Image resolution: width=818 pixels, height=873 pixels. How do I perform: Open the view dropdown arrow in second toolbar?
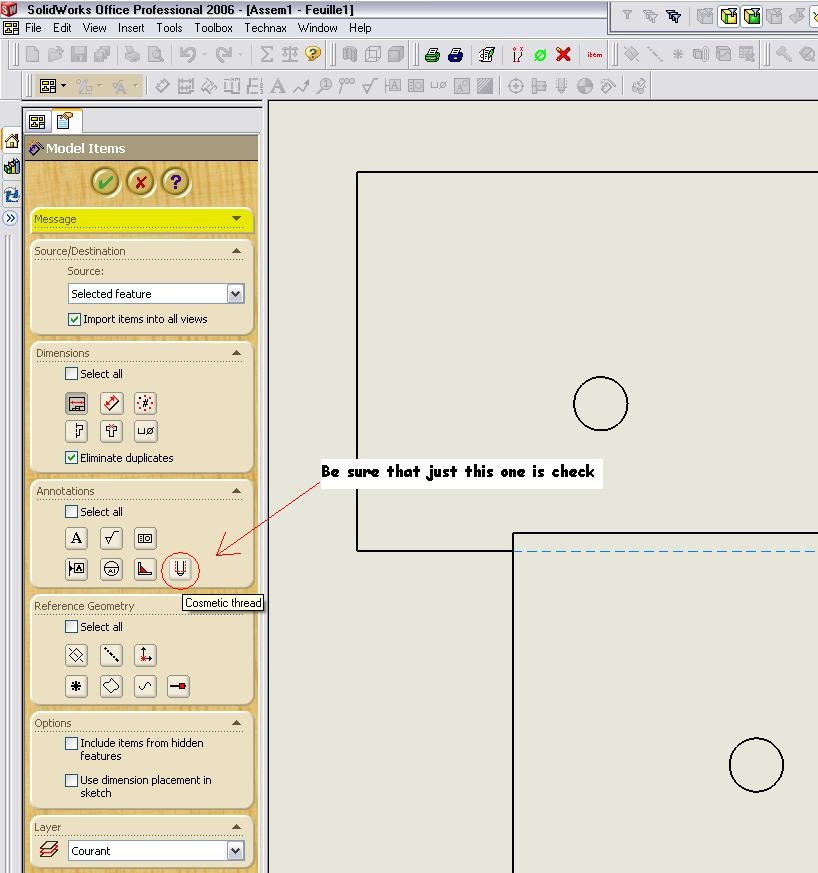tap(63, 86)
